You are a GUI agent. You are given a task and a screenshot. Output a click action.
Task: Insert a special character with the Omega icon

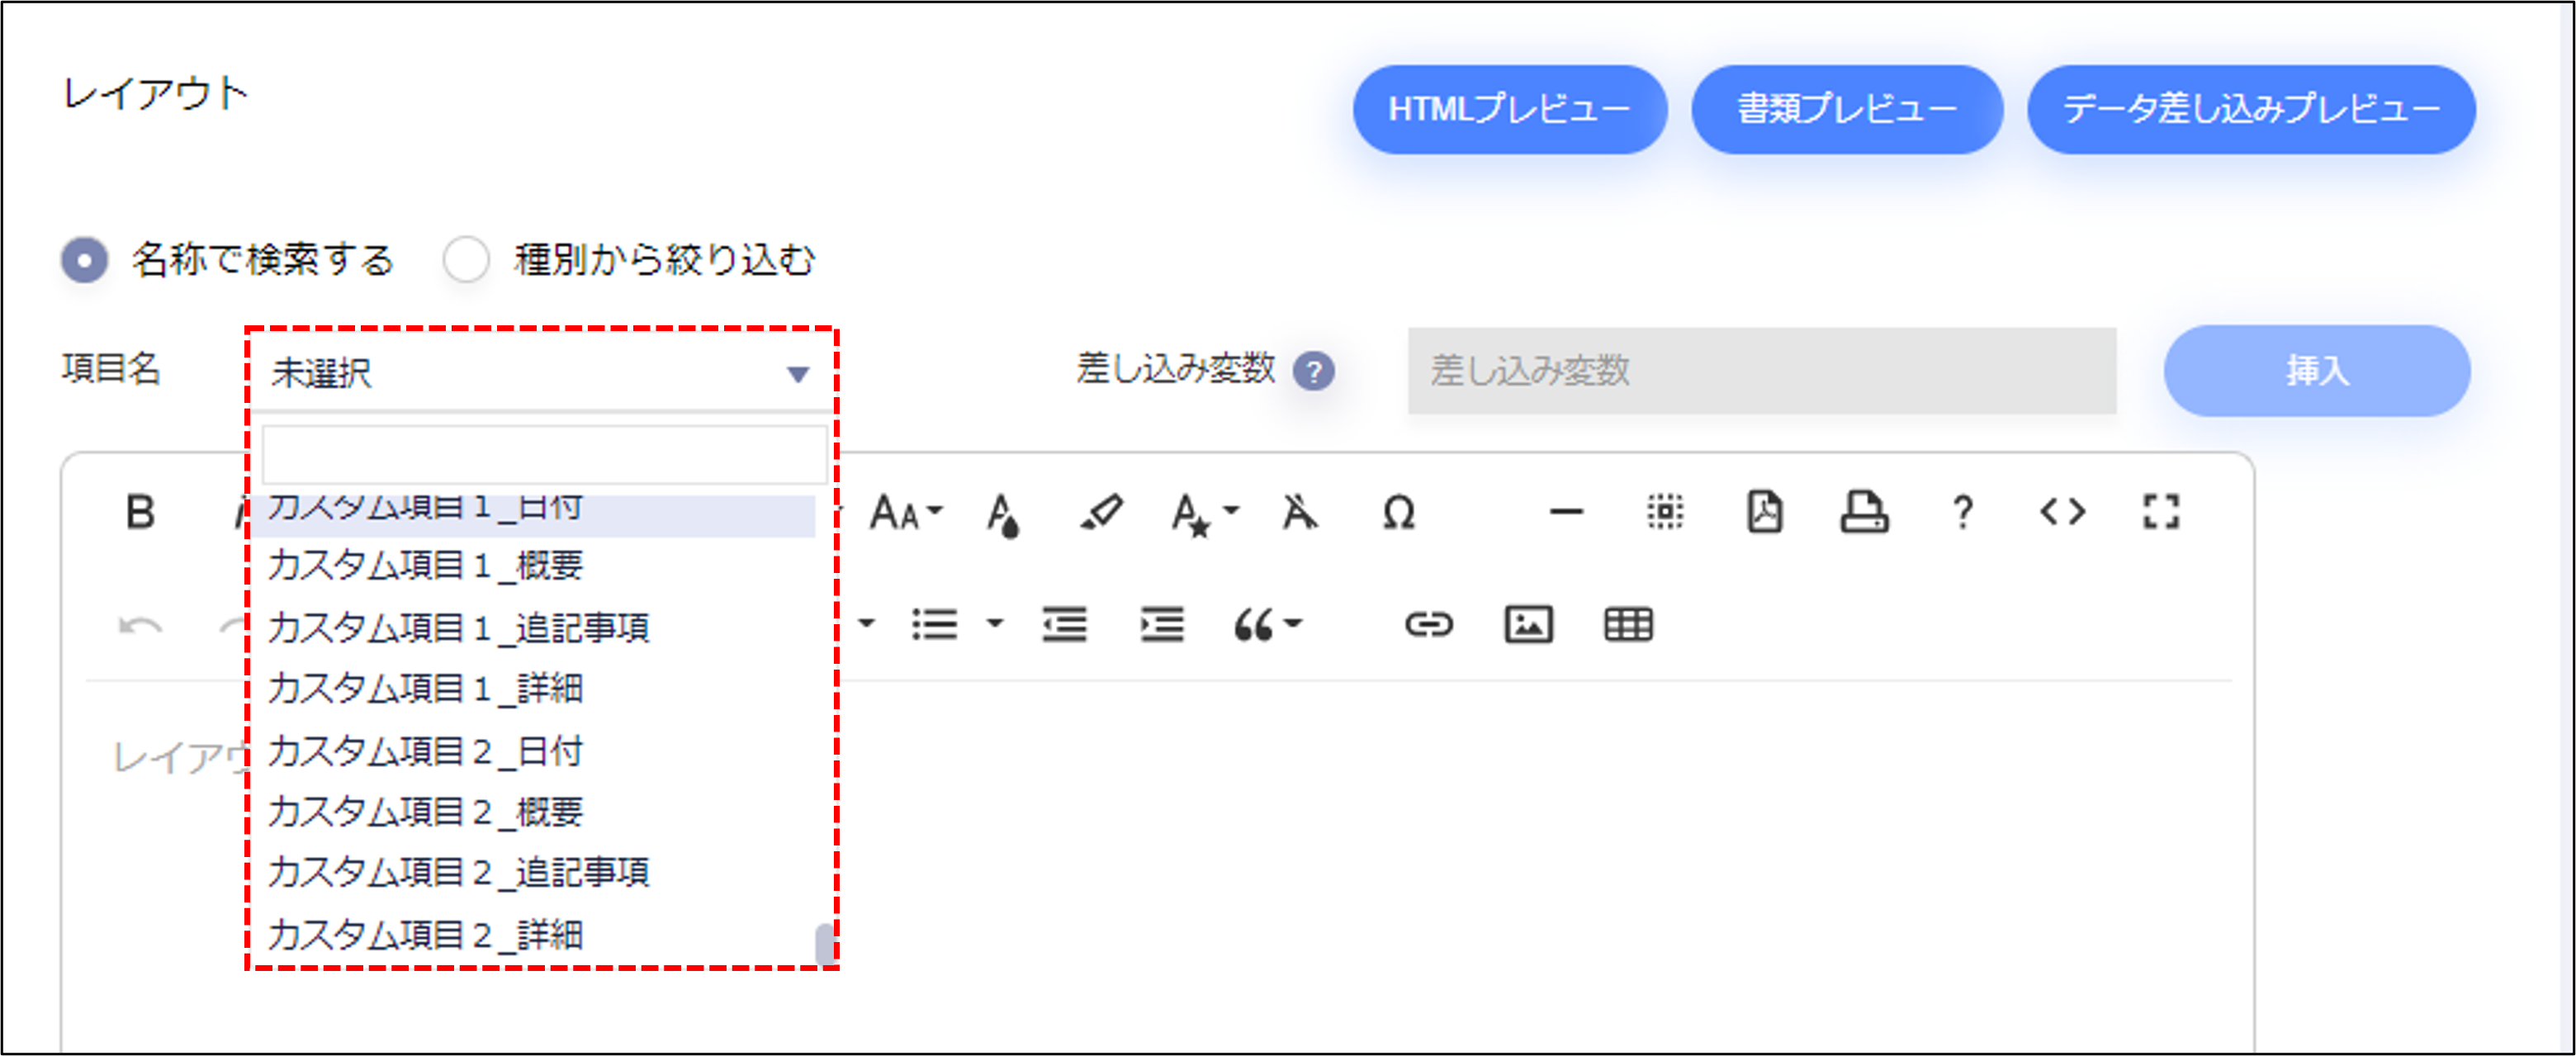pyautogui.click(x=1397, y=512)
